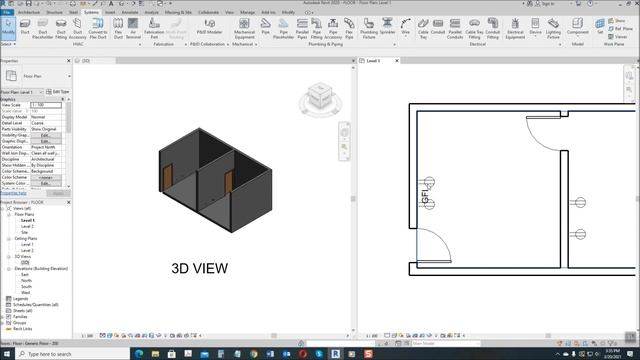This screenshot has width=640, height=360.
Task: Select the Duct tool in HVAC panel
Action: 25,27
